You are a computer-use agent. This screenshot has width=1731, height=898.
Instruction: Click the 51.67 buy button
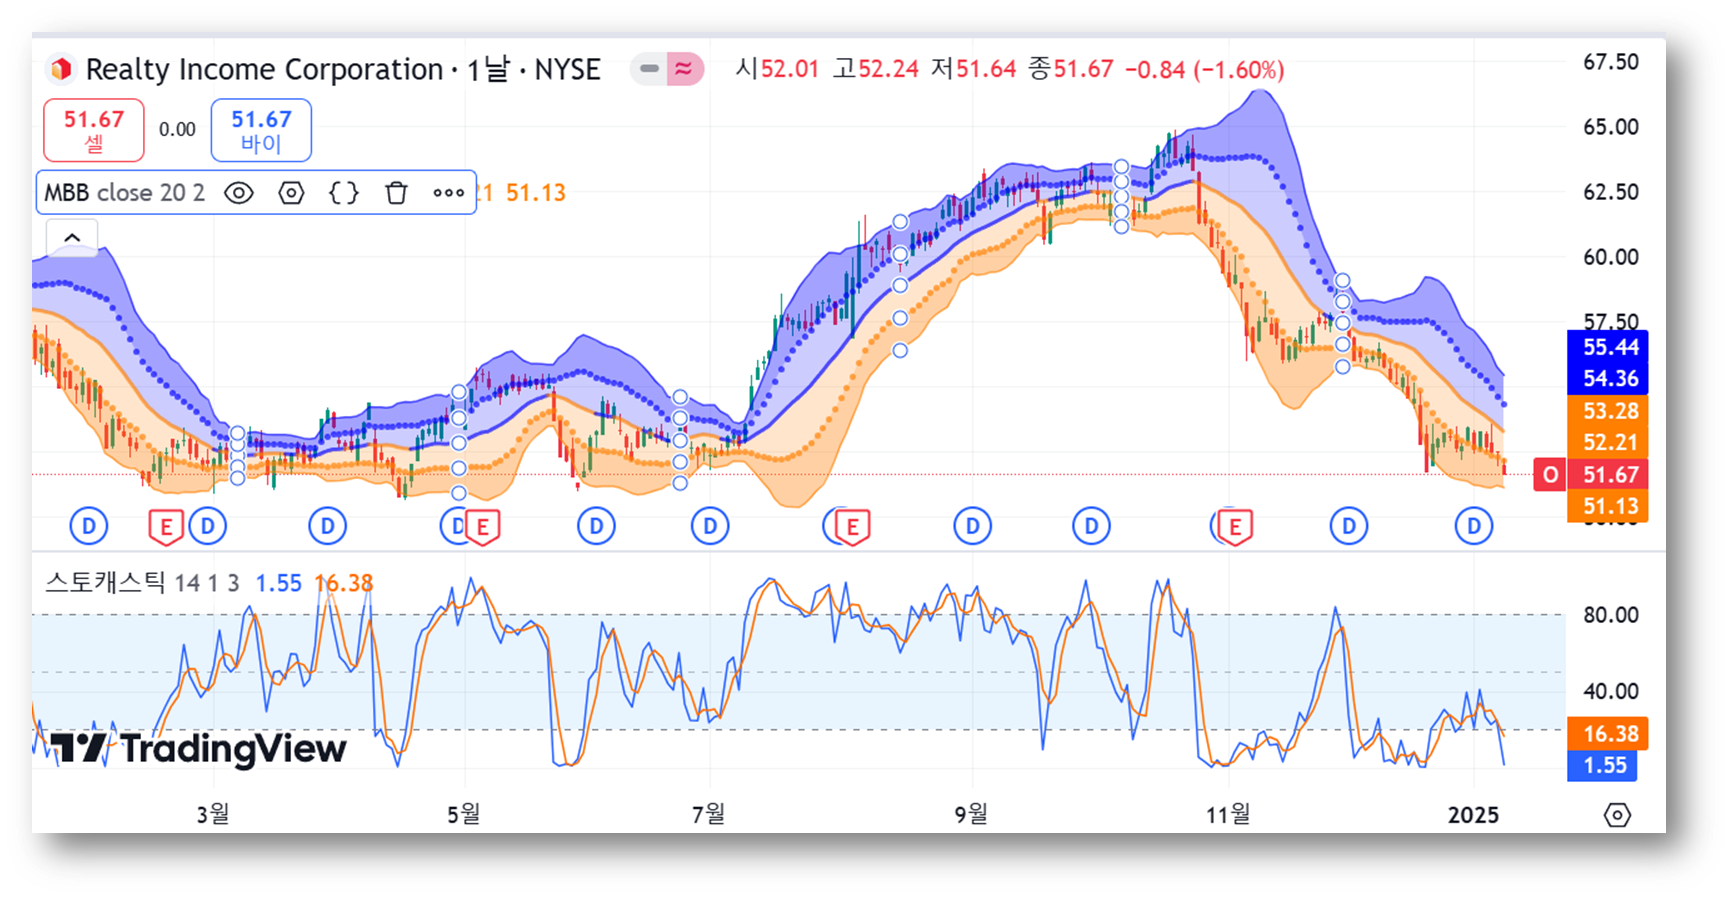coord(261,130)
